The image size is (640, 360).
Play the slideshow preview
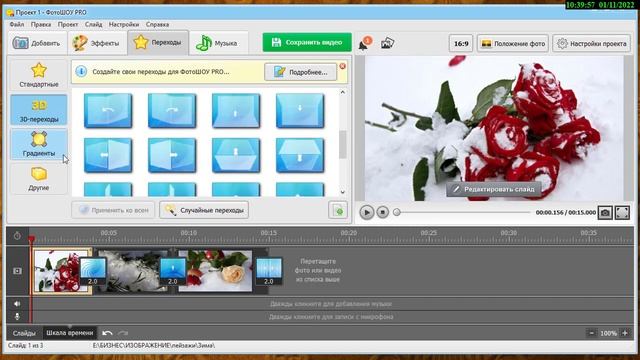pos(367,212)
